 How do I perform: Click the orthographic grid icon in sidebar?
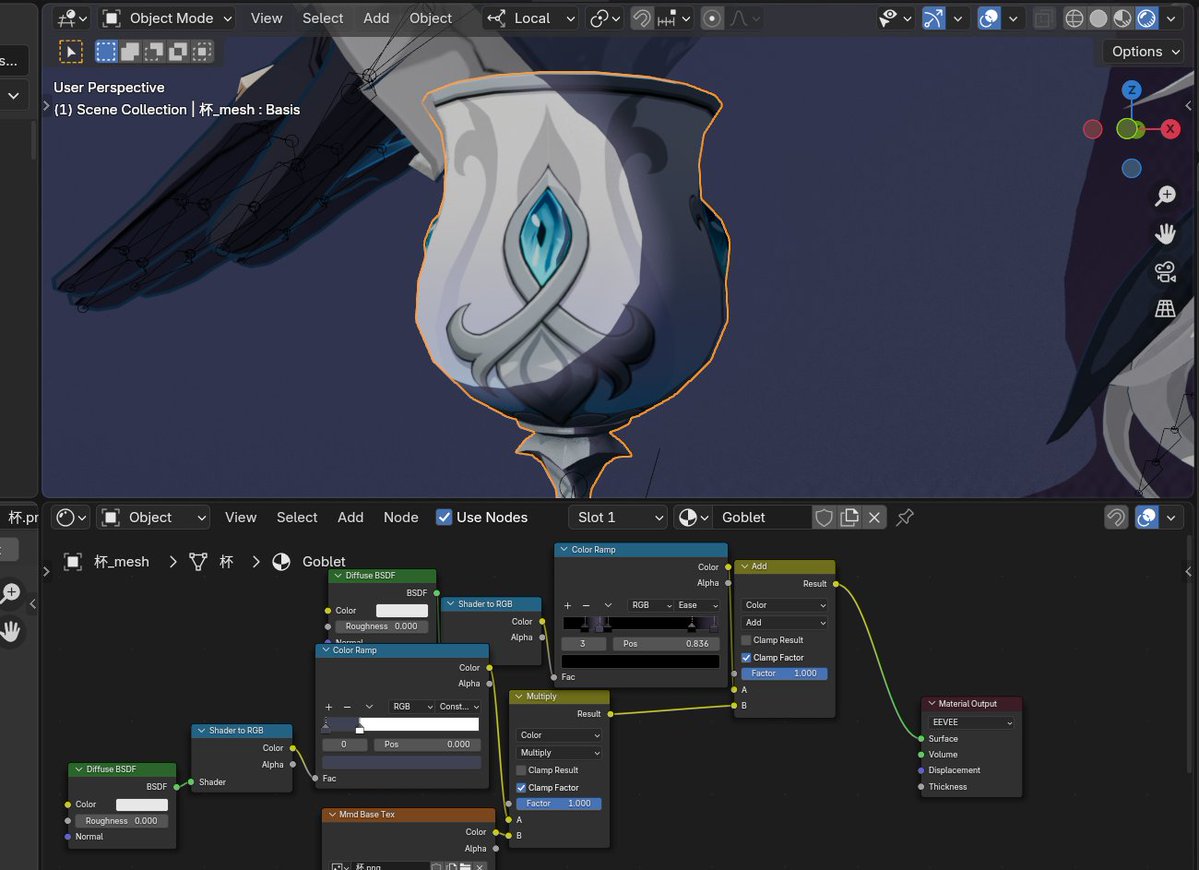coord(1165,308)
